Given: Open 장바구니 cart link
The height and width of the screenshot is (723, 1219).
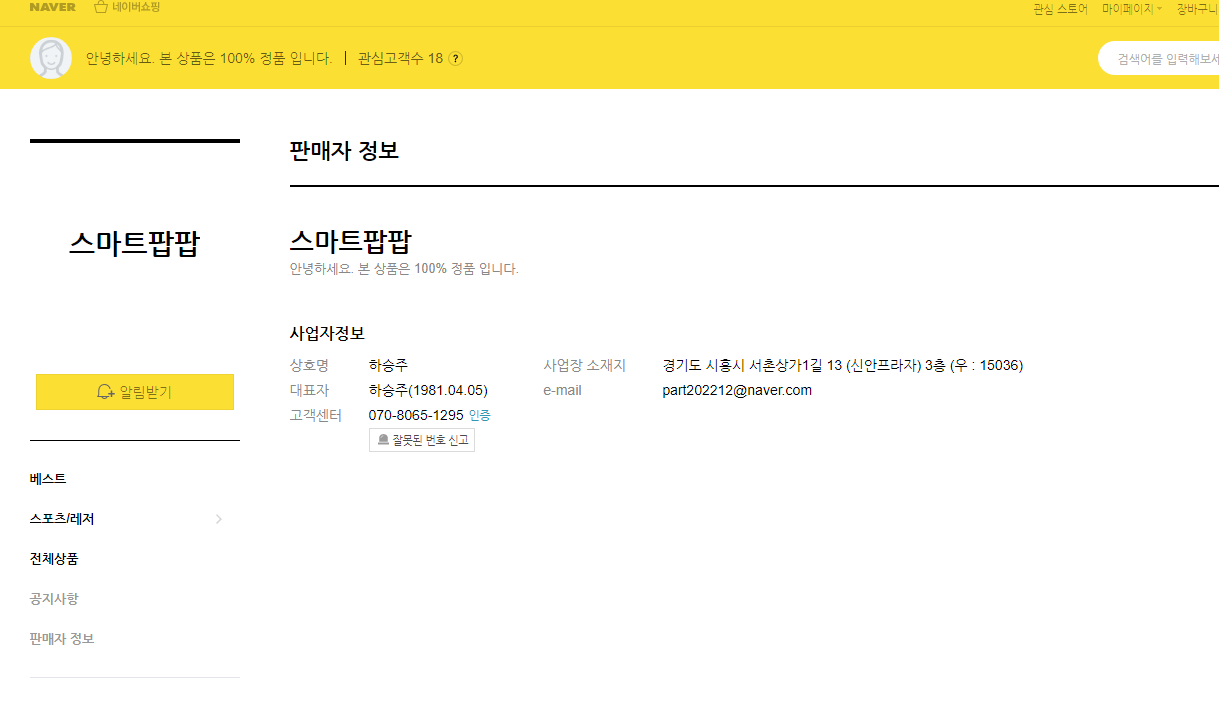Looking at the screenshot, I should [x=1197, y=8].
